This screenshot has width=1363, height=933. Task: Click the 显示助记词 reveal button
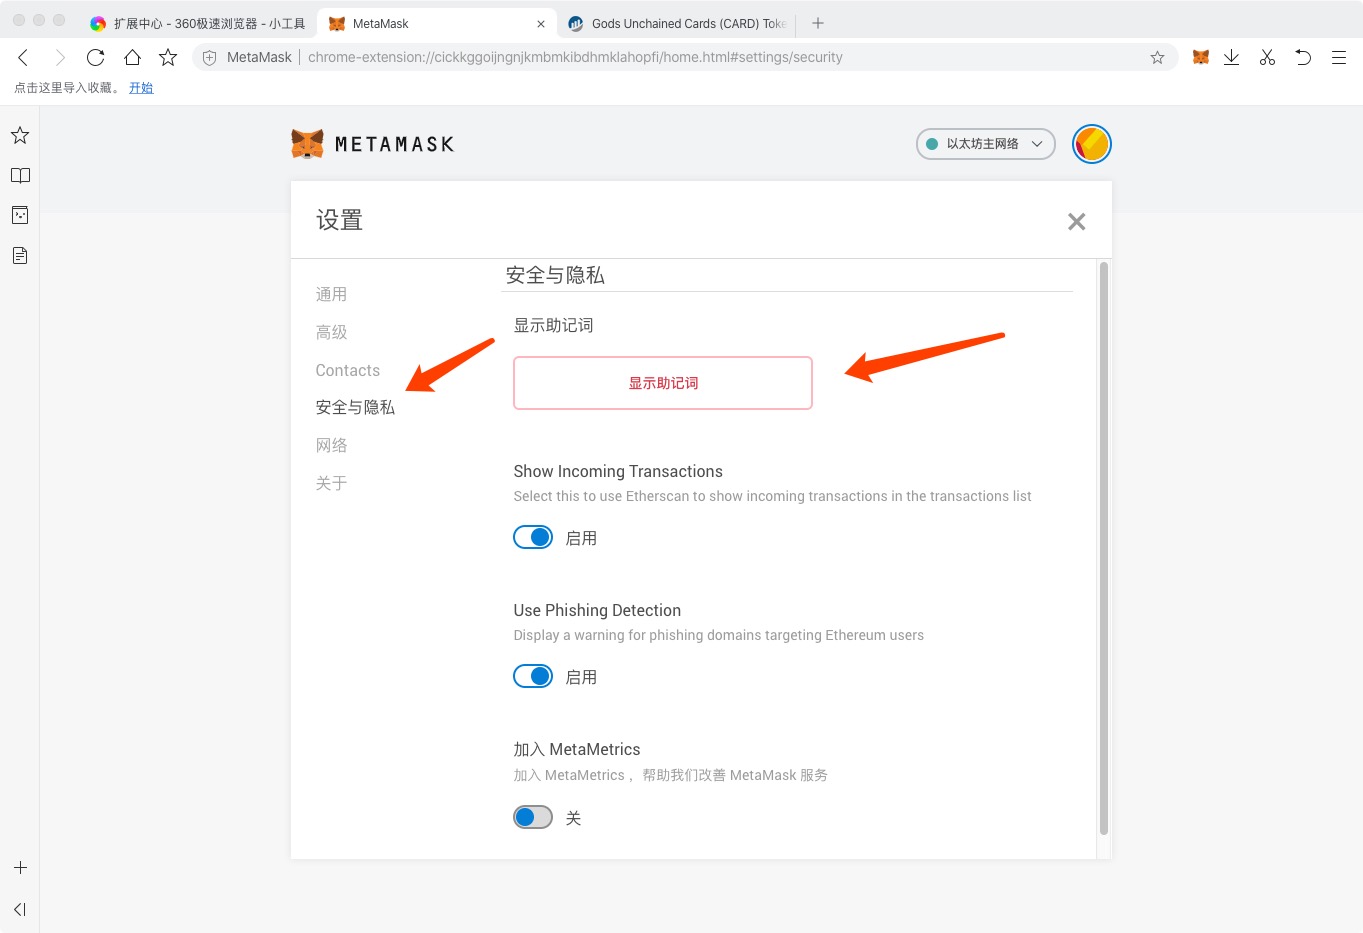tap(663, 383)
